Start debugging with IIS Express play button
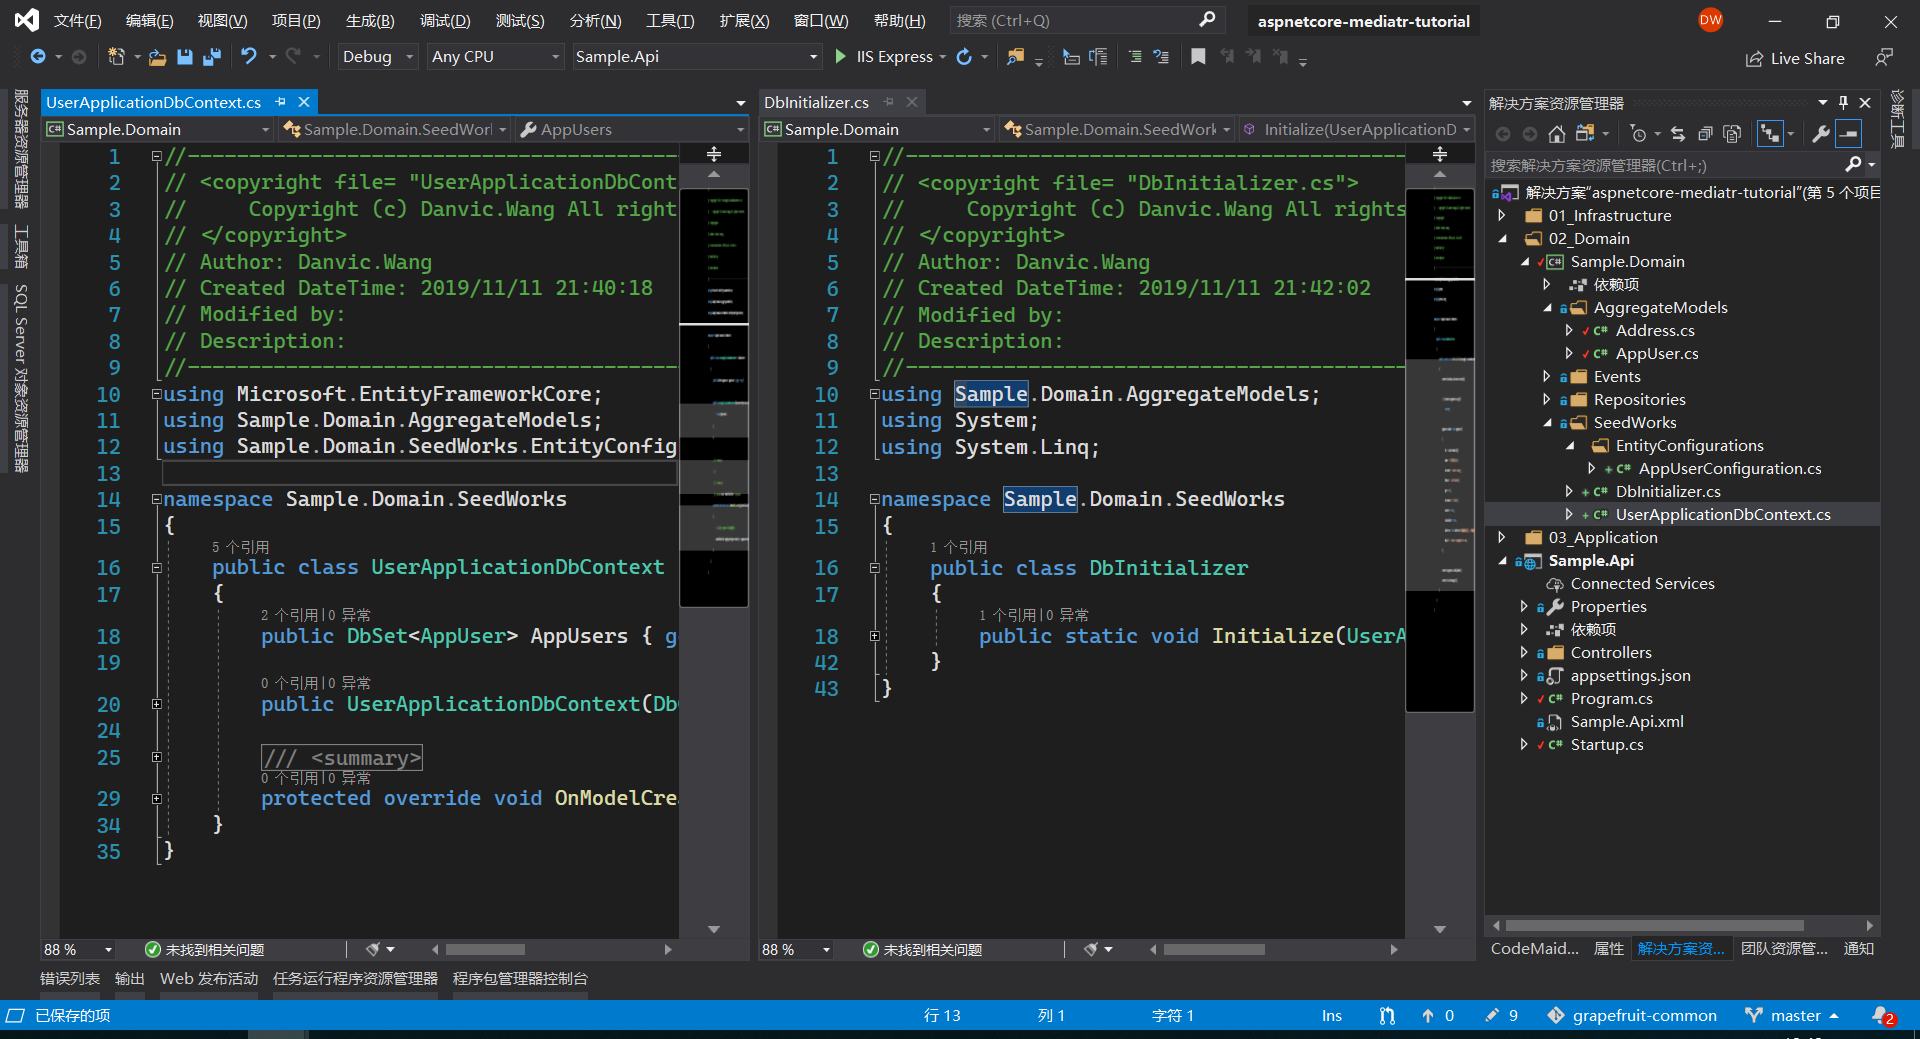 [841, 57]
